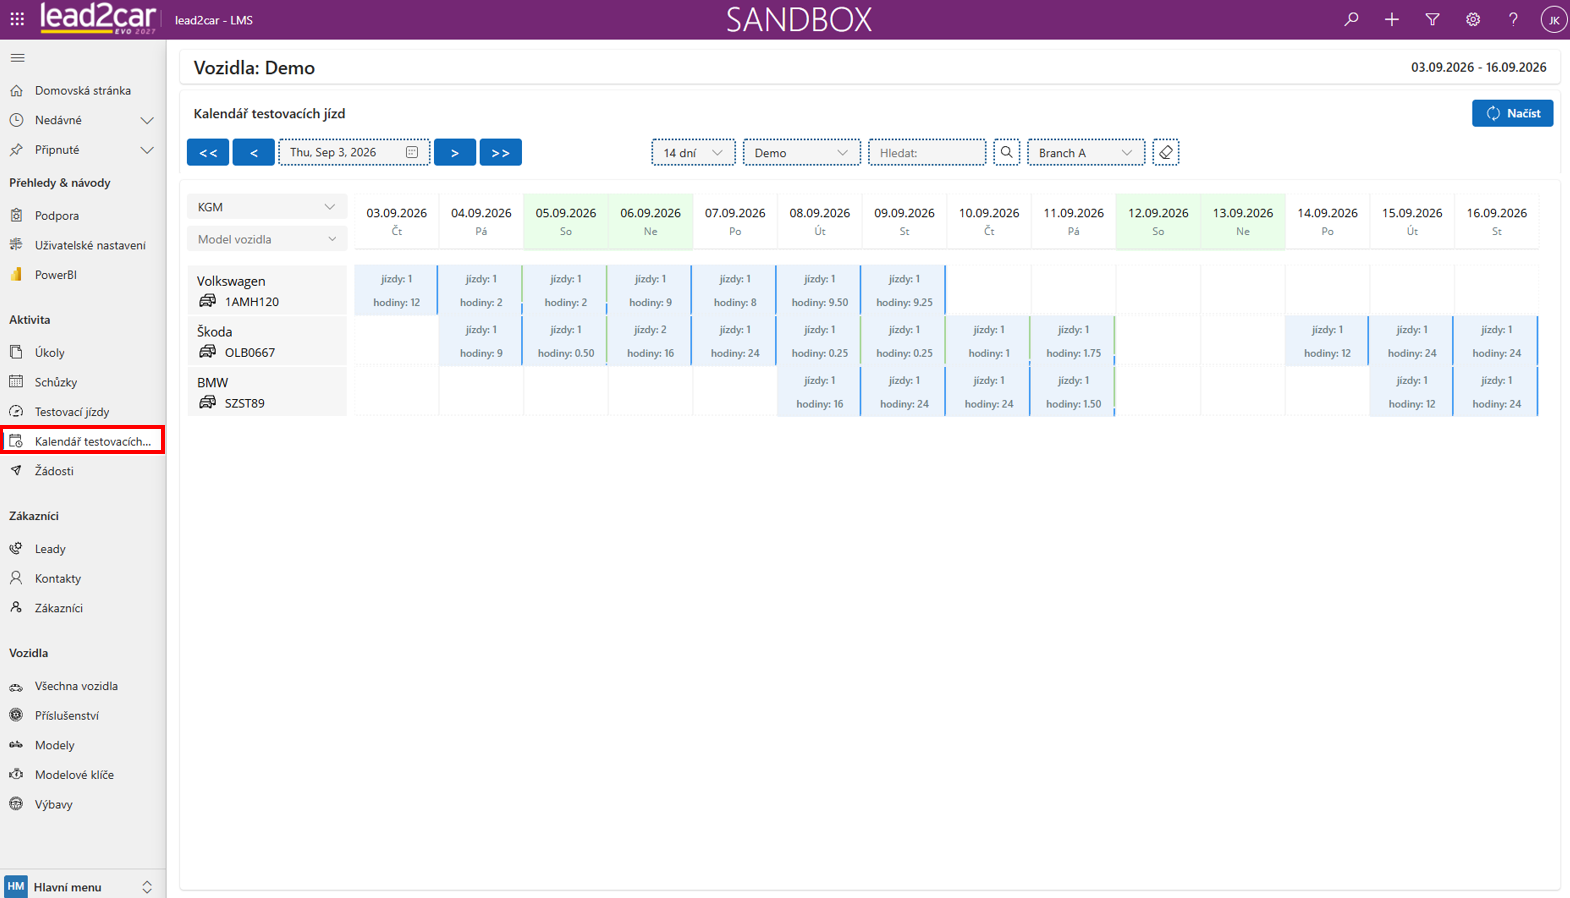Toggle the sidebar hamburger menu

coord(17,58)
